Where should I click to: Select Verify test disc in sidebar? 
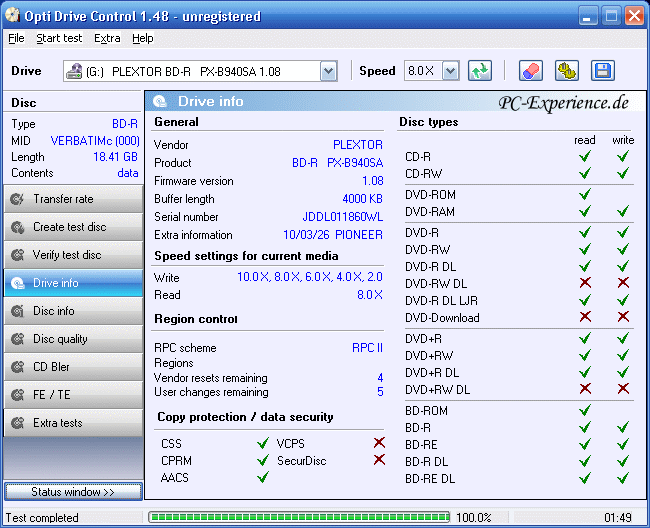coord(72,255)
